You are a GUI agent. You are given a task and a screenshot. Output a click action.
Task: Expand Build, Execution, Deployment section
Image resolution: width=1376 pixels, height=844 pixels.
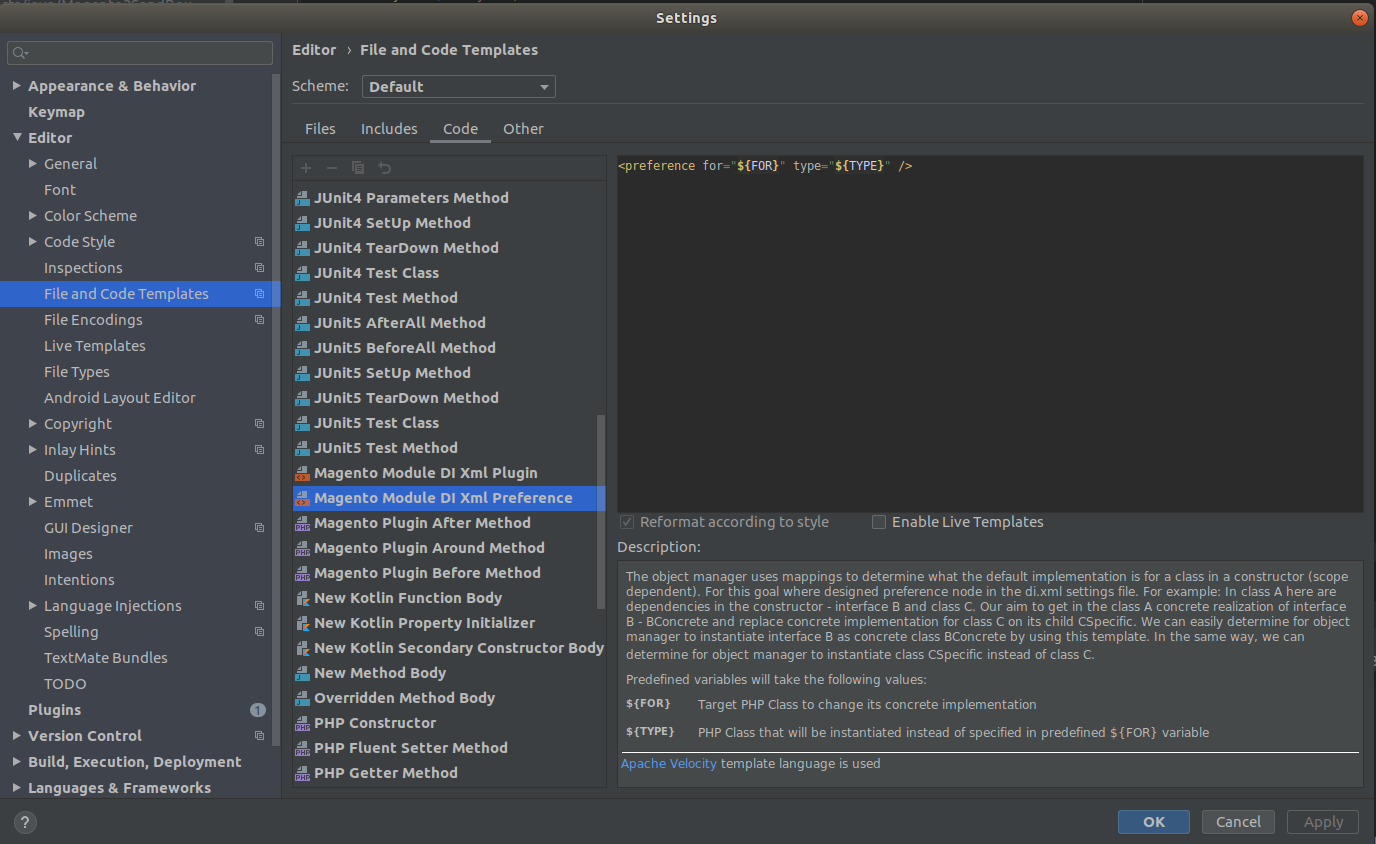click(16, 762)
